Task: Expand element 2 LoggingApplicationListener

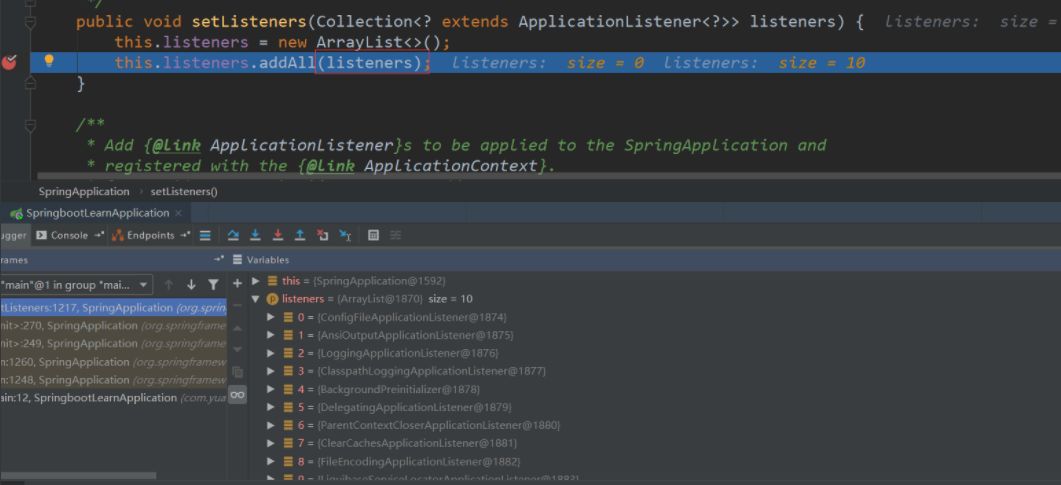Action: [271, 353]
